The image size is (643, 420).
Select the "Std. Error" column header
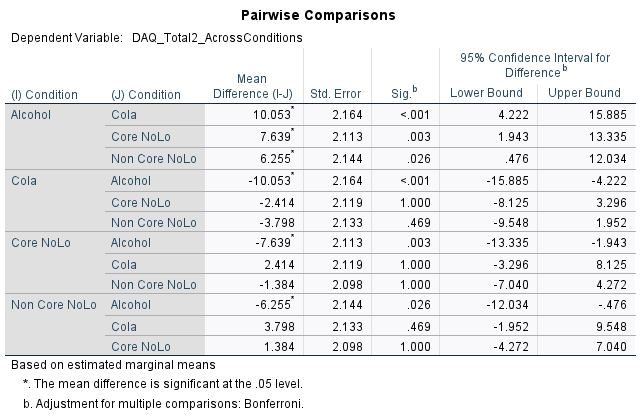tap(335, 94)
